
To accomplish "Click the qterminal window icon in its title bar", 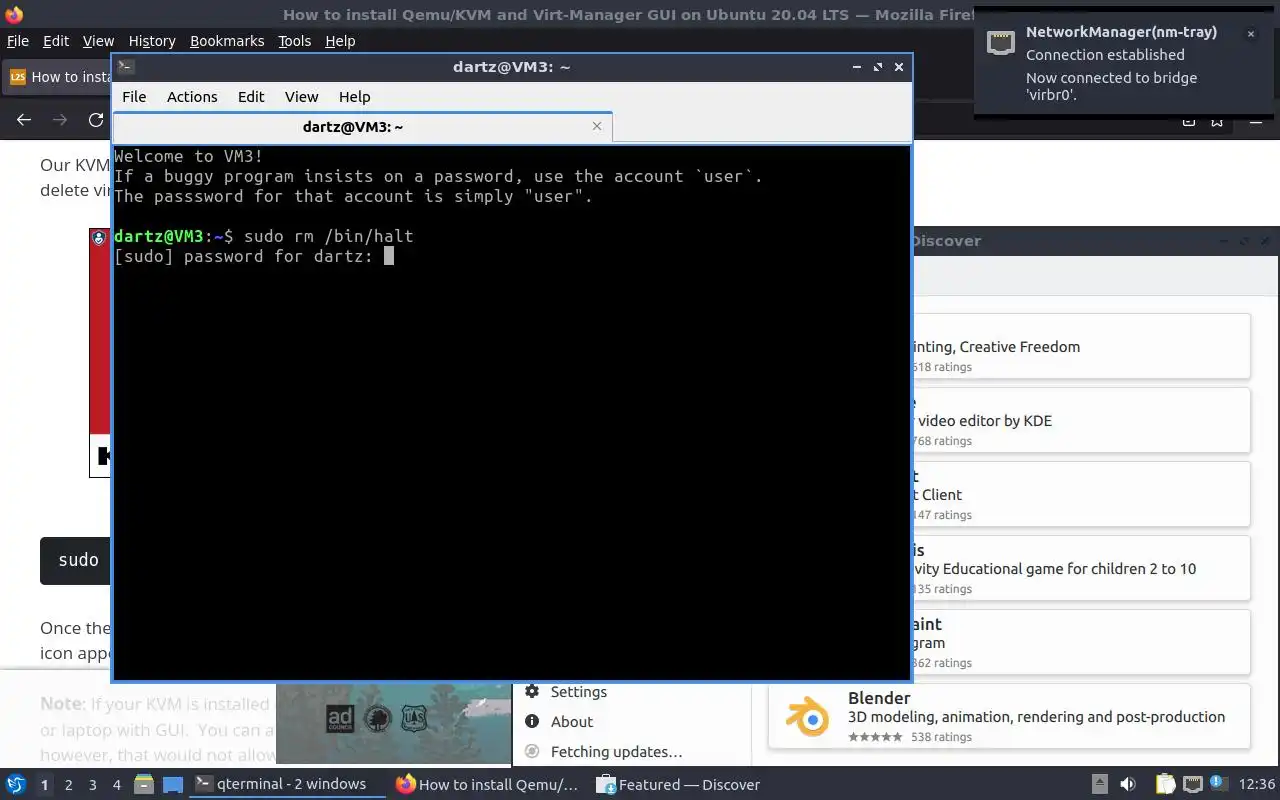I will [x=125, y=67].
